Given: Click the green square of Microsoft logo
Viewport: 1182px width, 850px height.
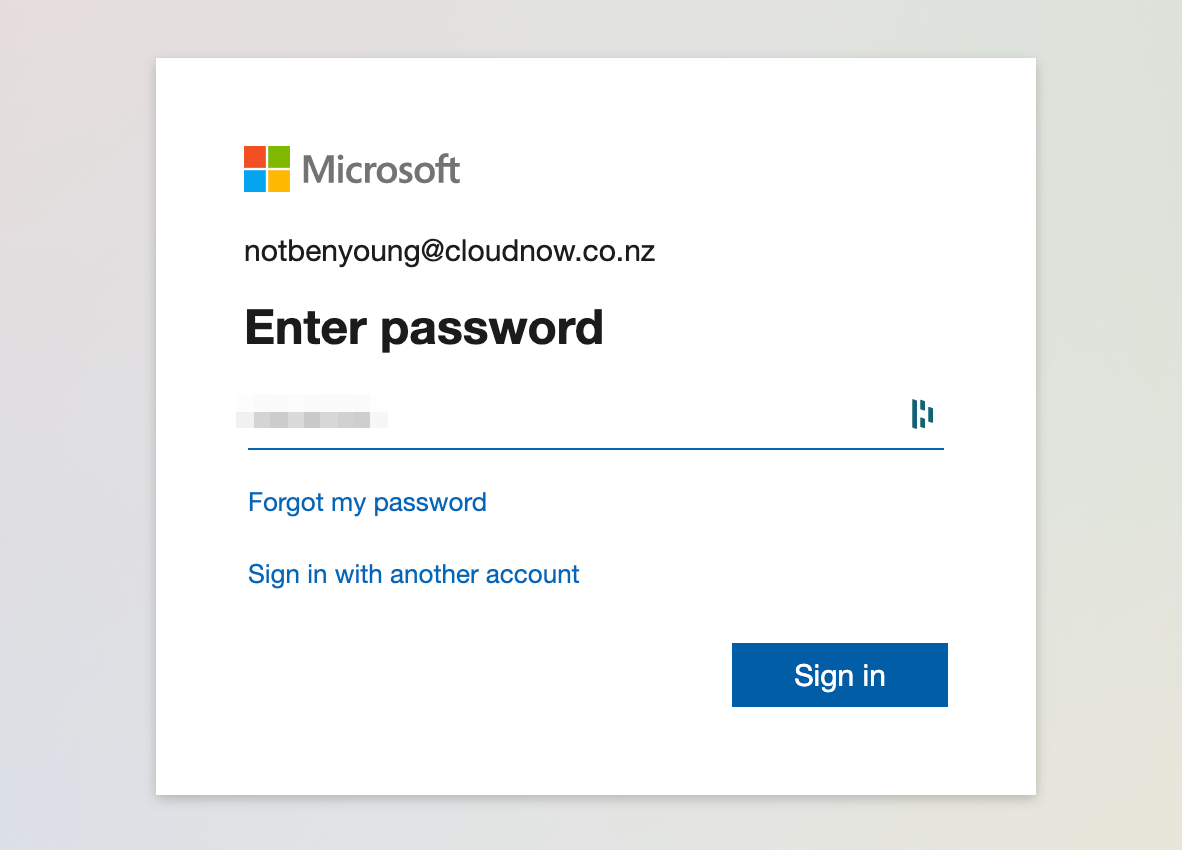Looking at the screenshot, I should tap(279, 157).
